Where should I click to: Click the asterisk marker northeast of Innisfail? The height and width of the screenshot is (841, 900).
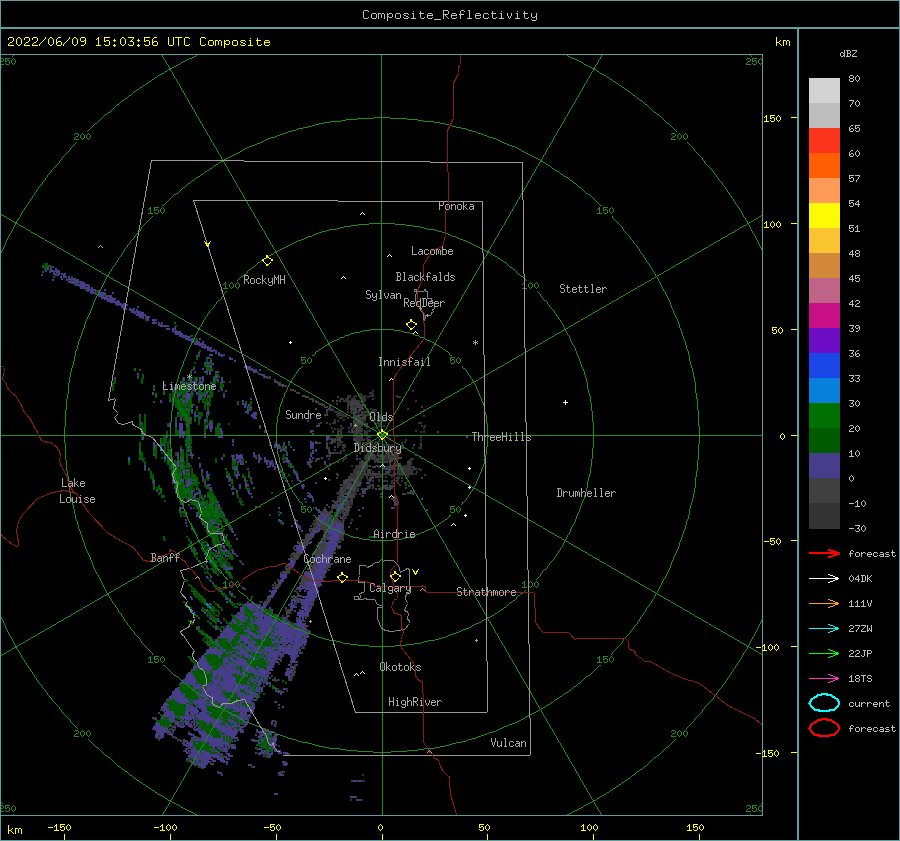(475, 343)
